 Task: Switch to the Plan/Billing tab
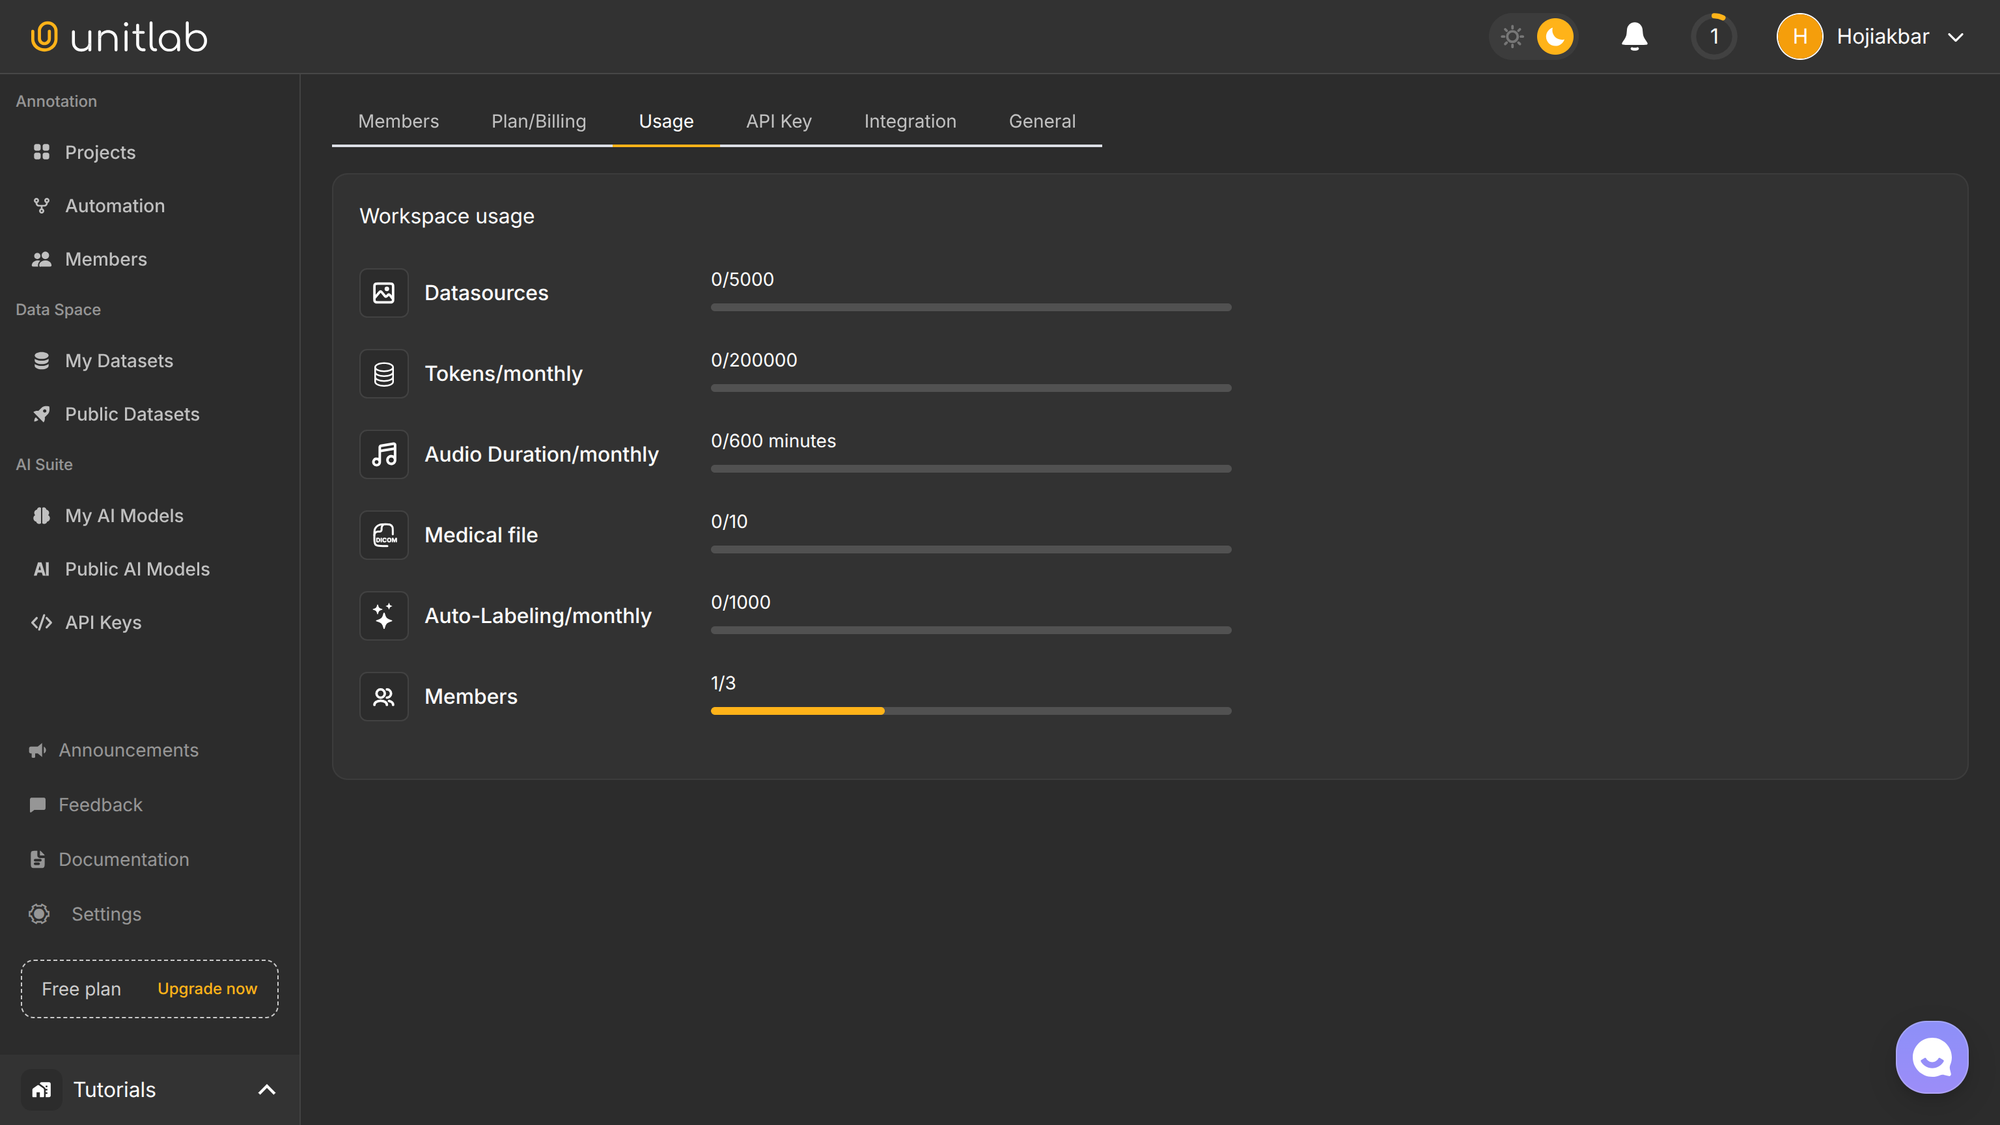pyautogui.click(x=538, y=120)
